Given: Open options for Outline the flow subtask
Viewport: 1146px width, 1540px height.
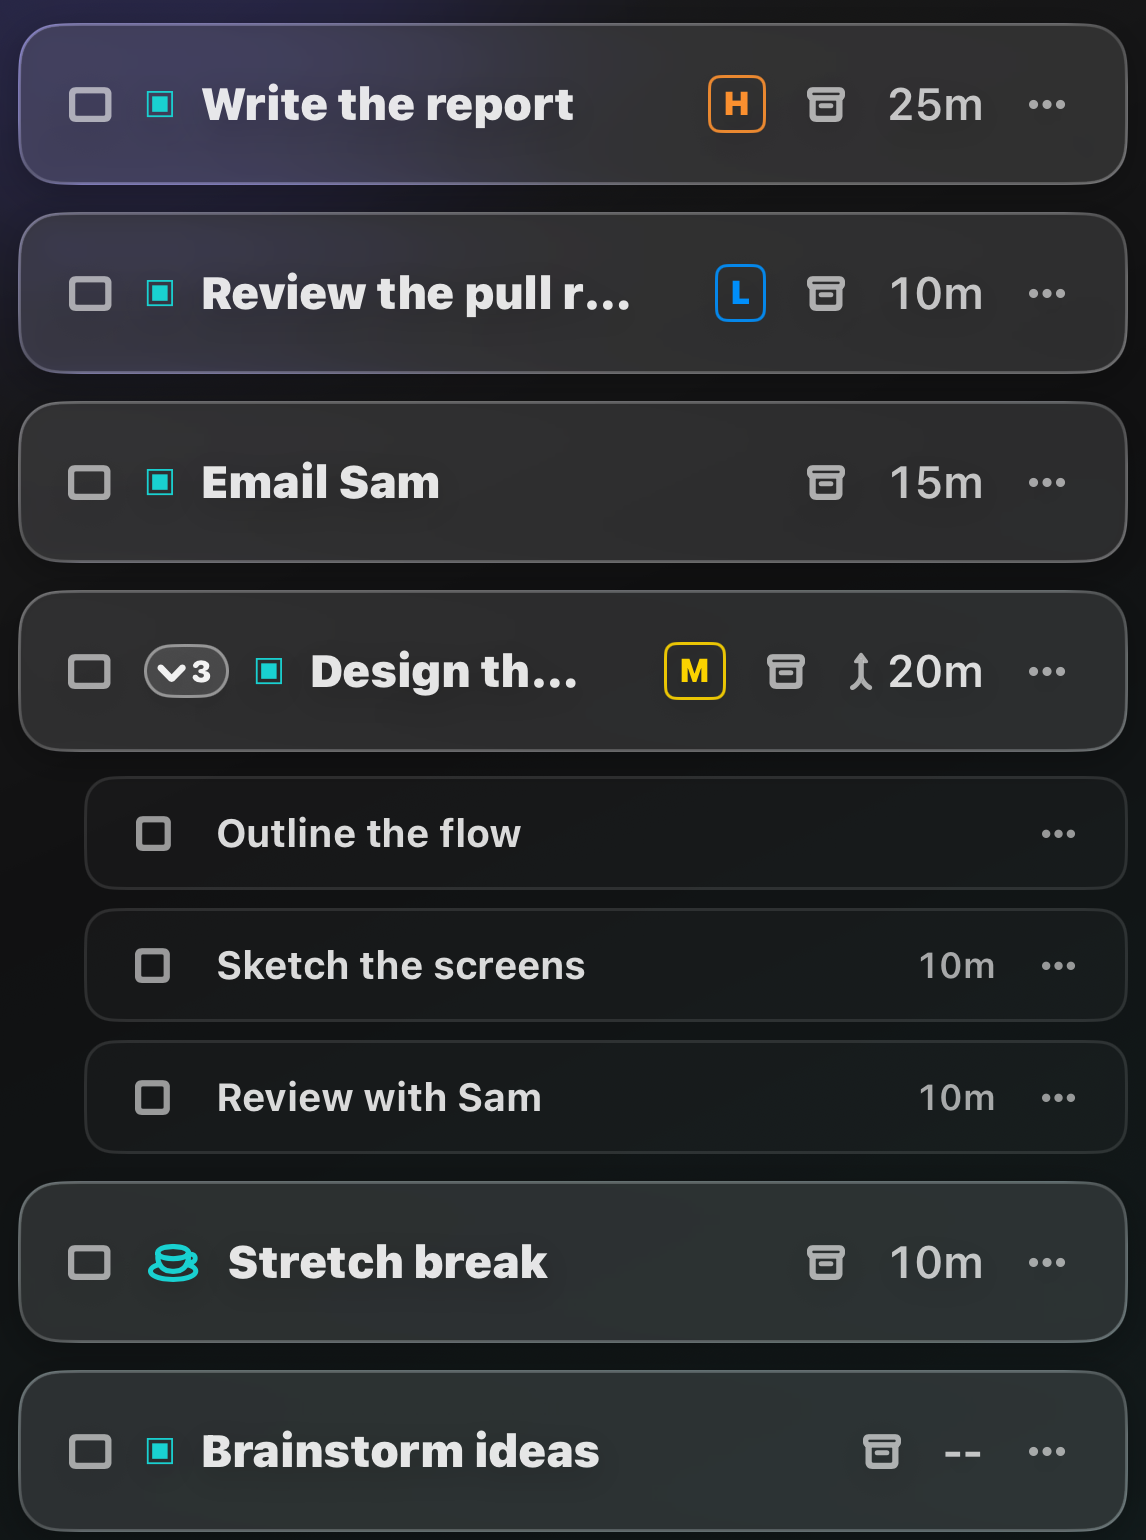Looking at the screenshot, I should point(1058,833).
